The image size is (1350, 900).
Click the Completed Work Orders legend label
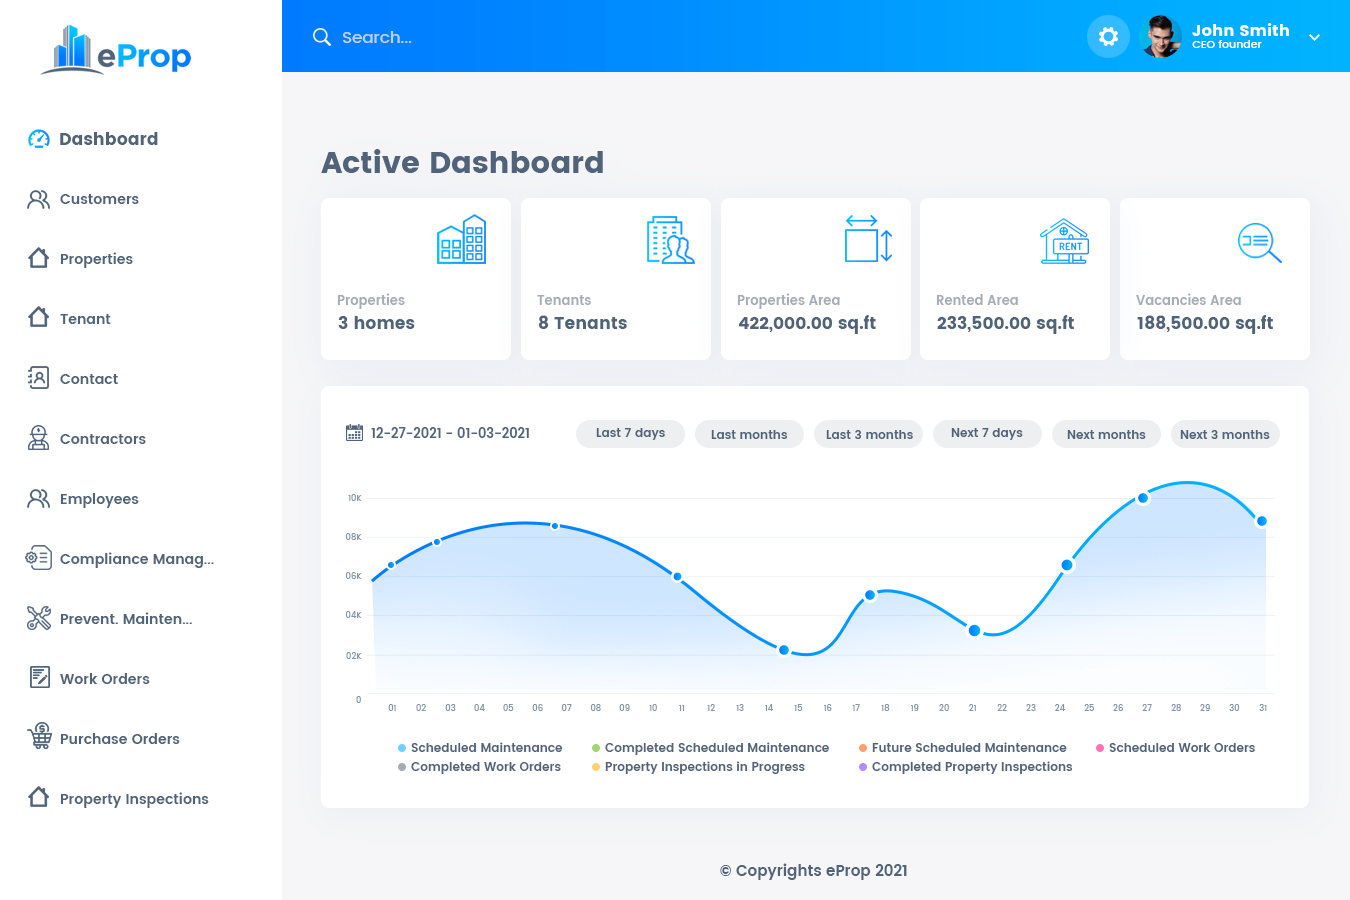(485, 766)
